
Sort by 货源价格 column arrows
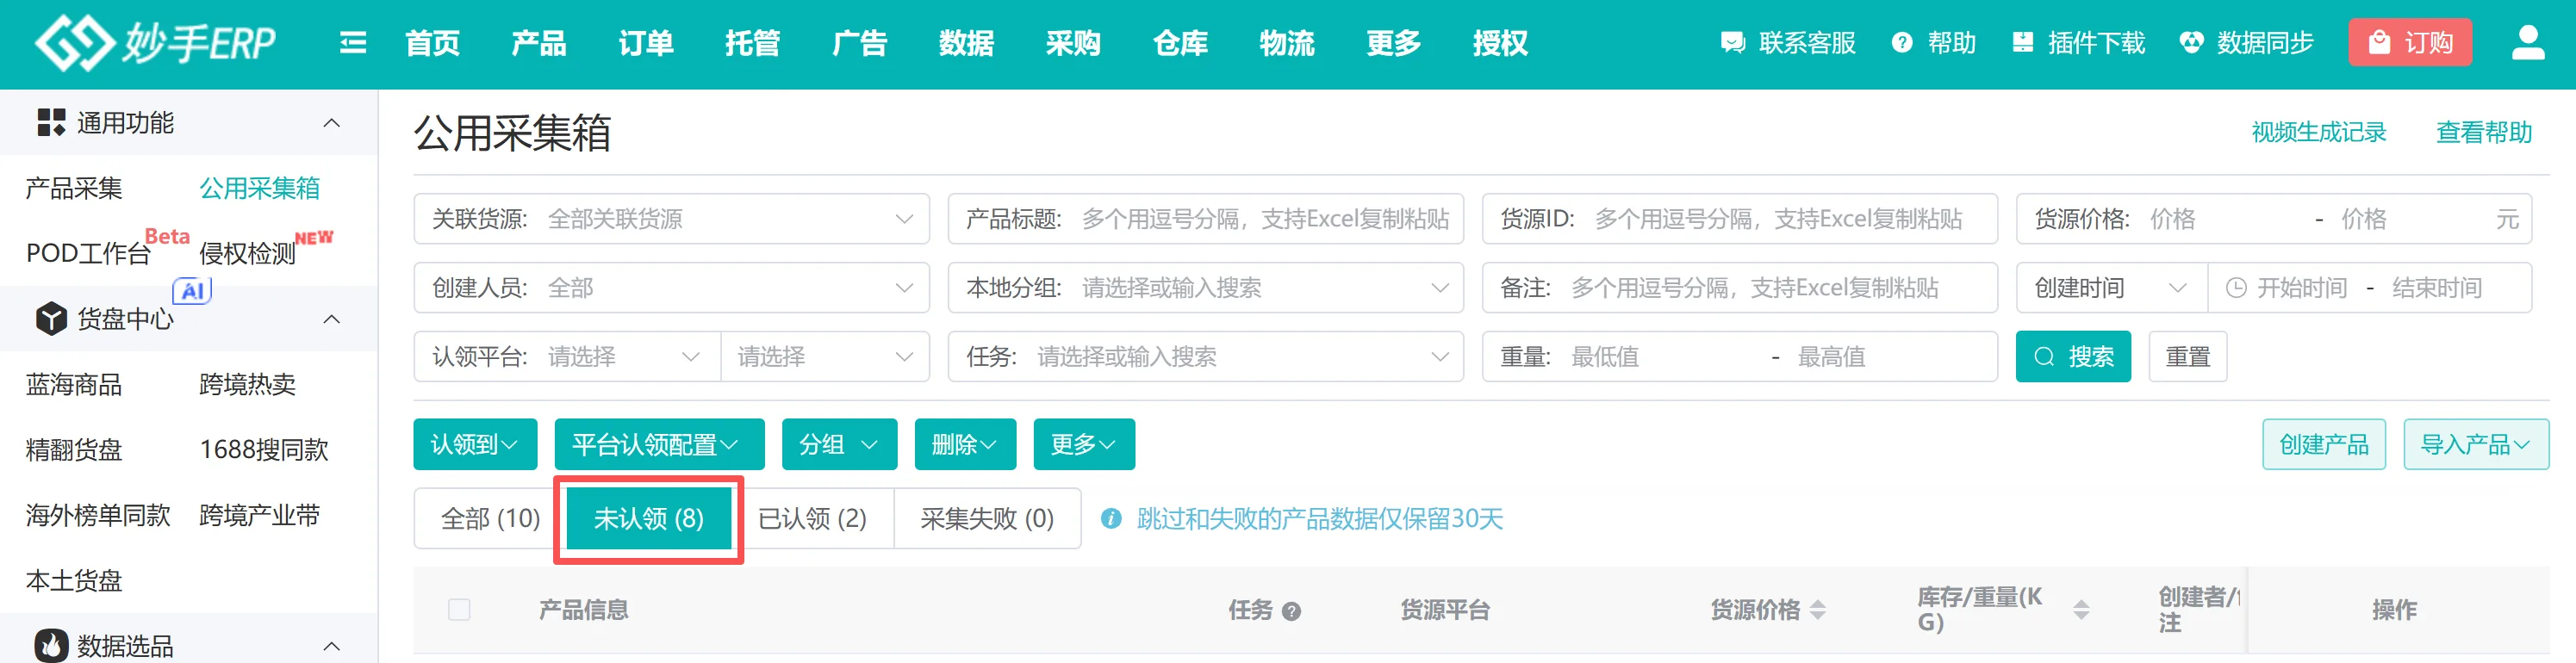(1818, 610)
